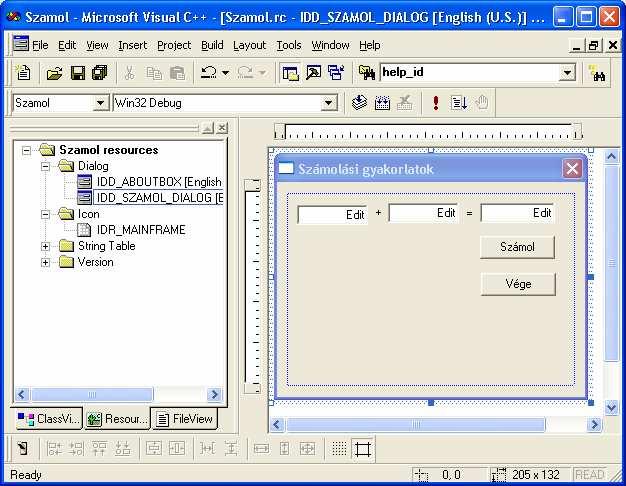Screen dimensions: 626x486
Task: Open the Layout menu
Action: pos(250,46)
